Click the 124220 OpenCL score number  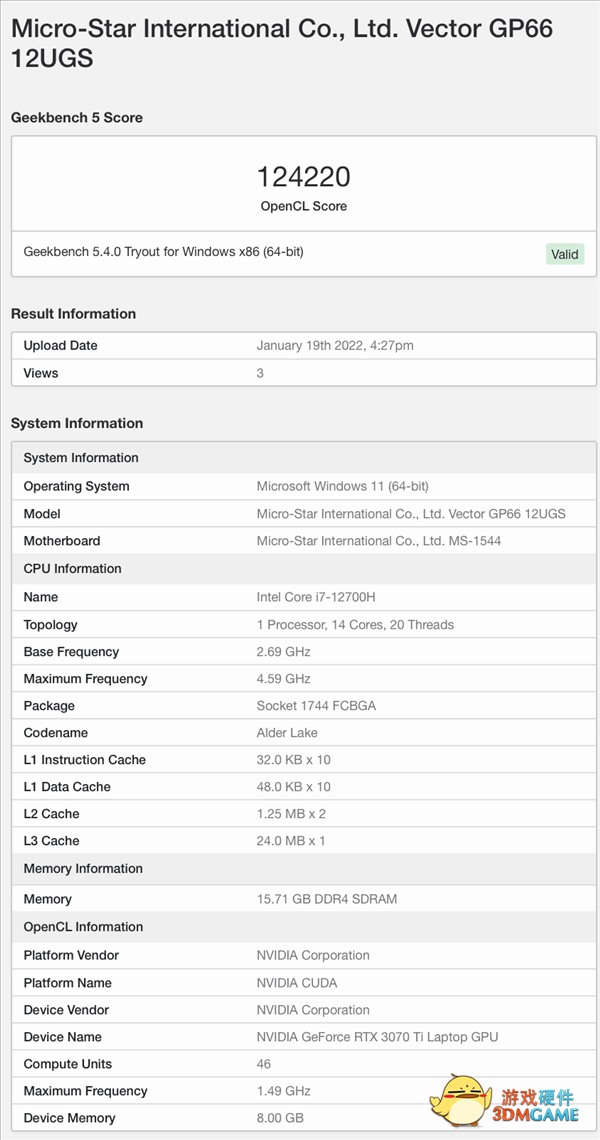303,177
